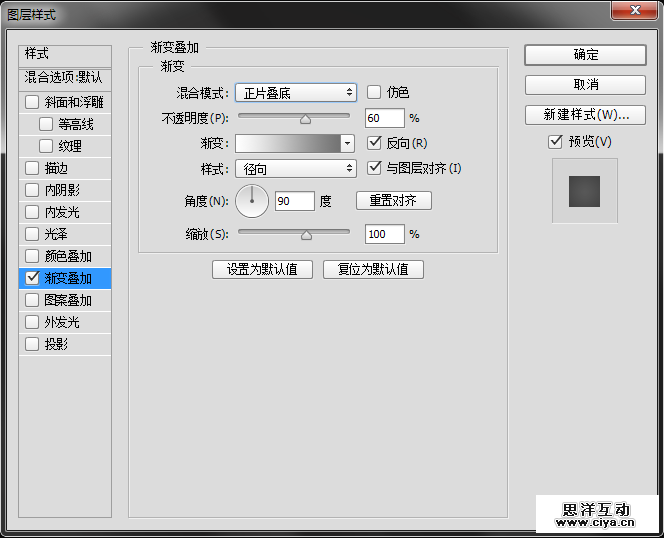Screen dimensions: 664x538
Task: Click the 缩放 value field showing 100
Action: point(385,234)
